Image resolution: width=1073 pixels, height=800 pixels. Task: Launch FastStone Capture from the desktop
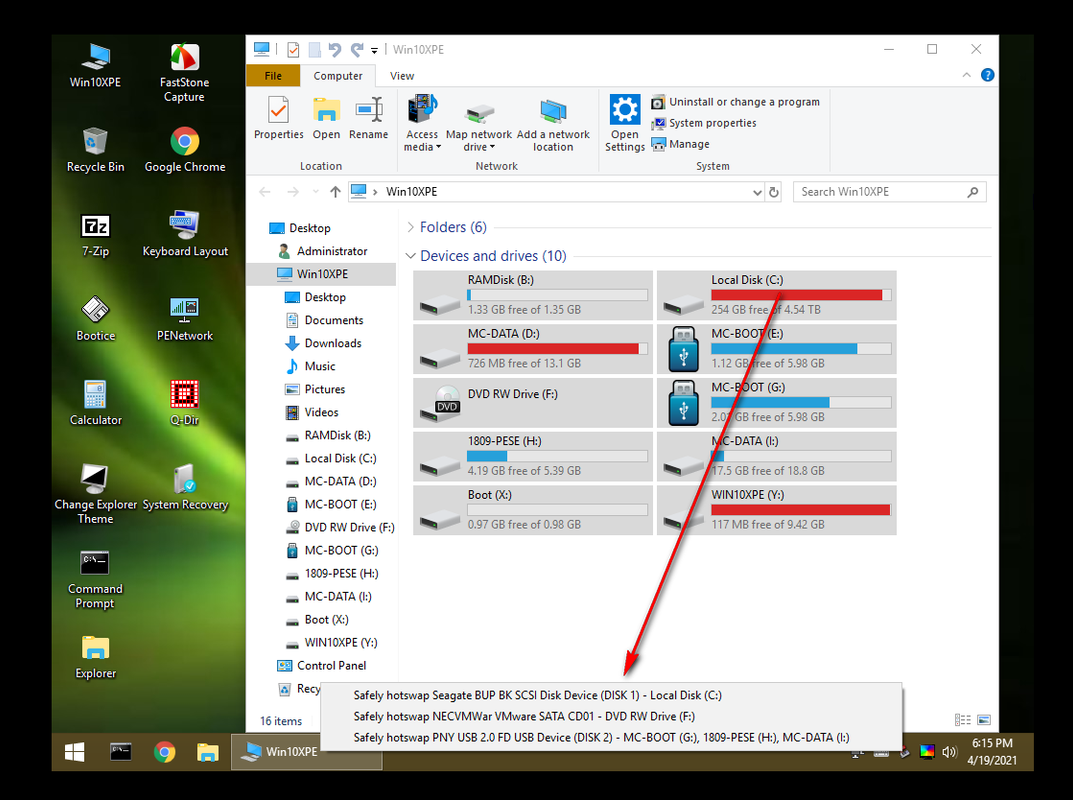[184, 72]
